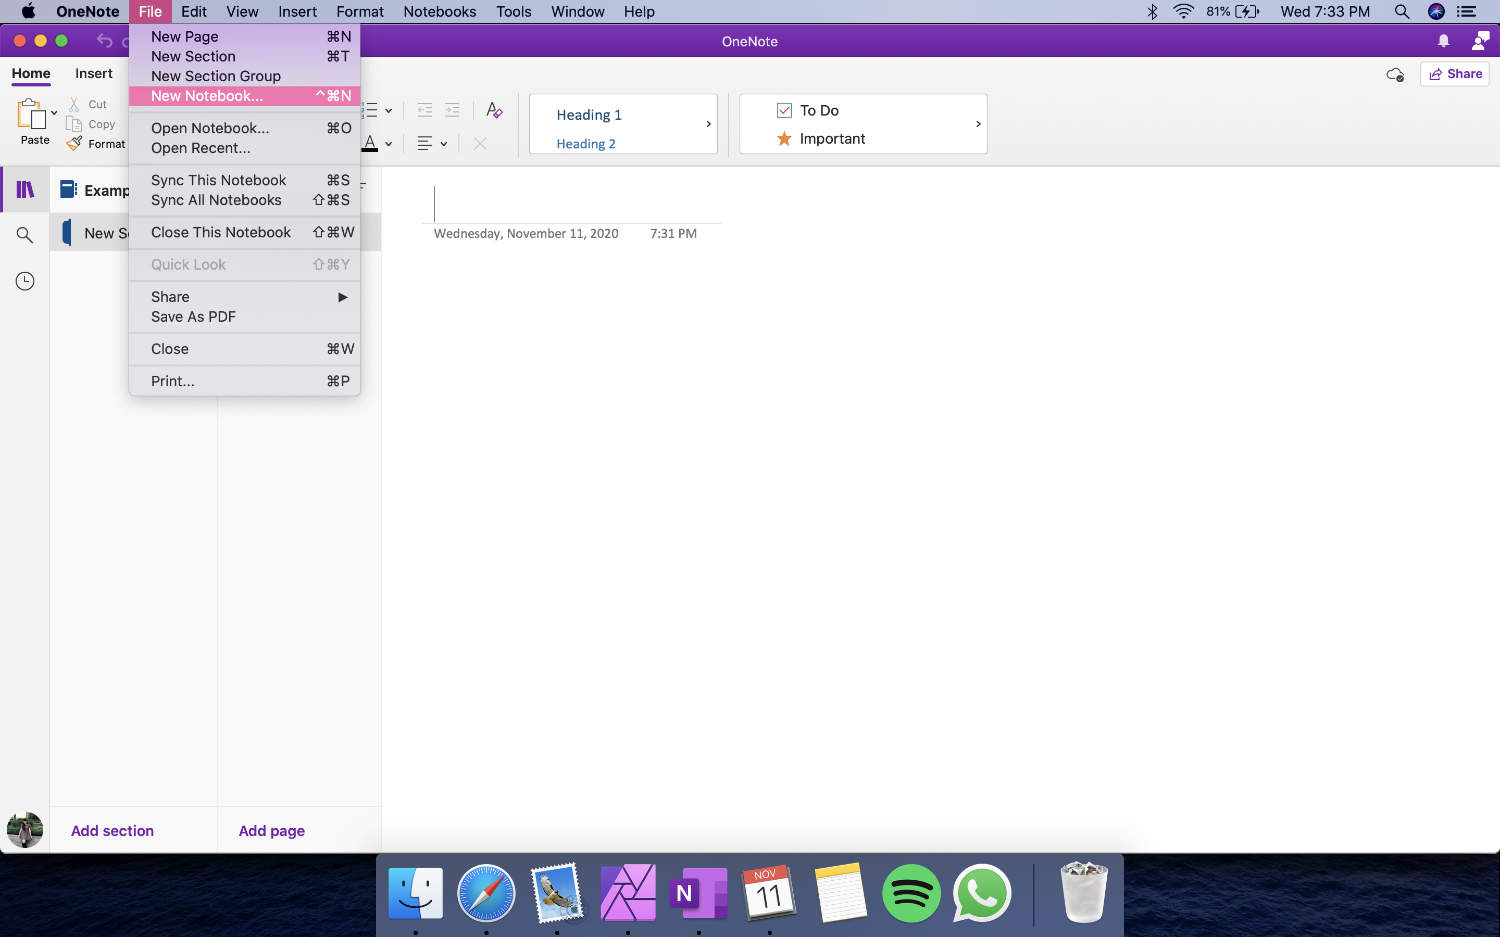Open Spotify from the Dock
Viewport: 1500px width, 937px height.
(x=911, y=893)
